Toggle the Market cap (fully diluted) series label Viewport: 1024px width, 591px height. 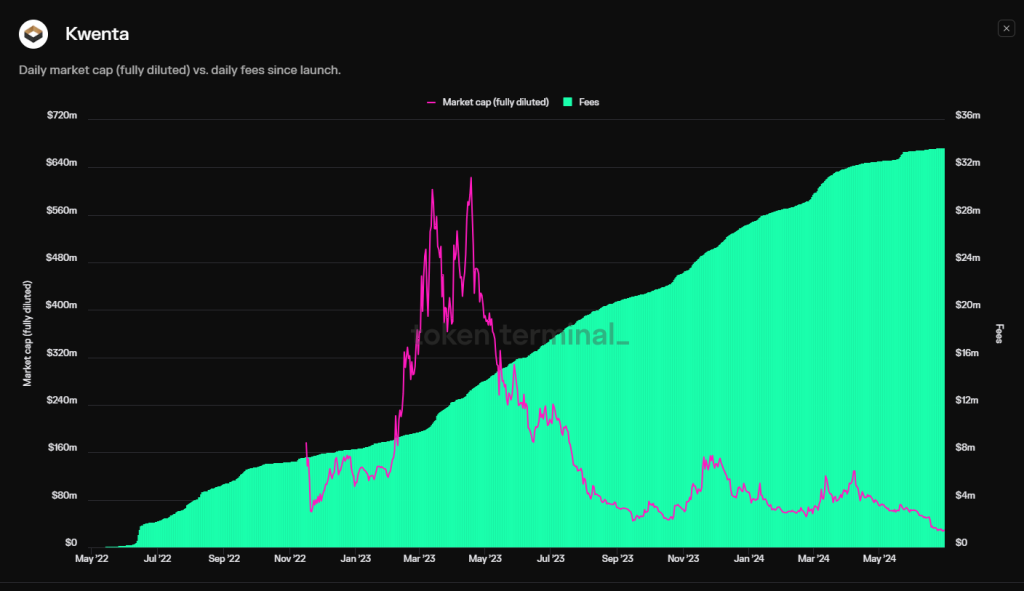pos(495,102)
